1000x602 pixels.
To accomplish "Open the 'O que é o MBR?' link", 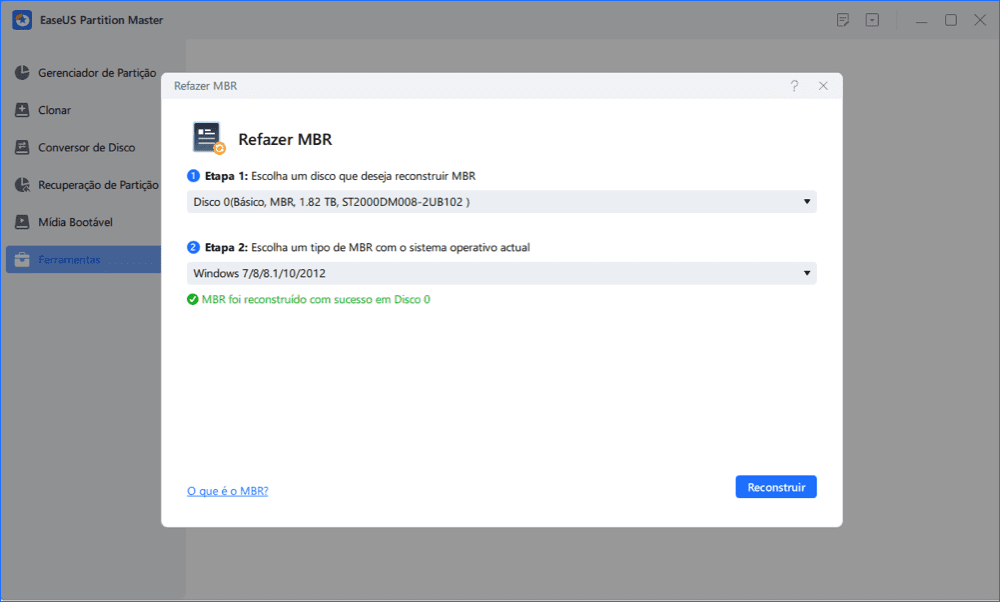I will point(228,490).
